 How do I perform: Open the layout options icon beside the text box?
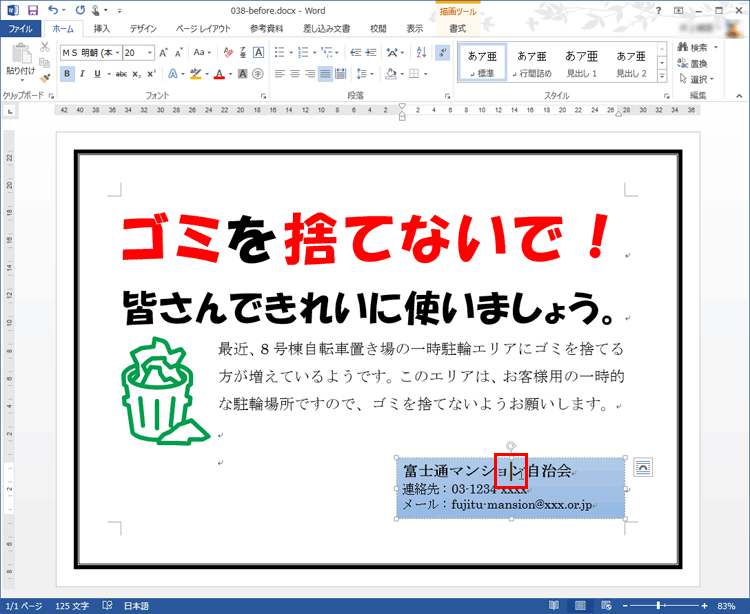(643, 467)
